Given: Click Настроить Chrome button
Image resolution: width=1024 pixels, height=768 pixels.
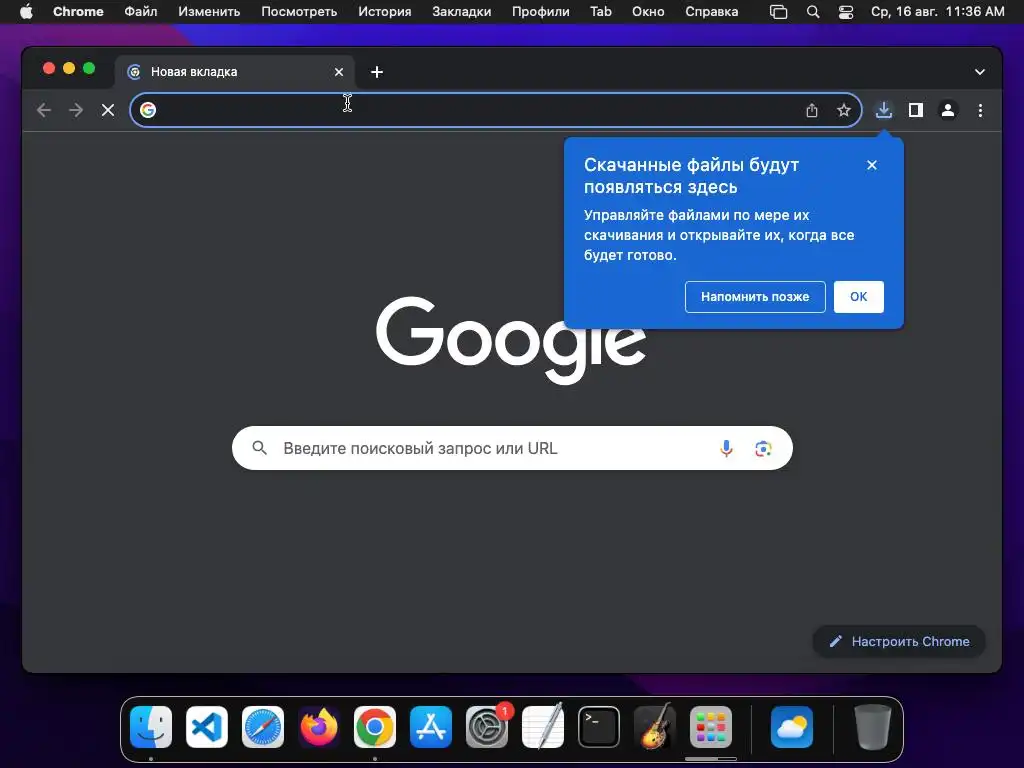Looking at the screenshot, I should pos(899,641).
